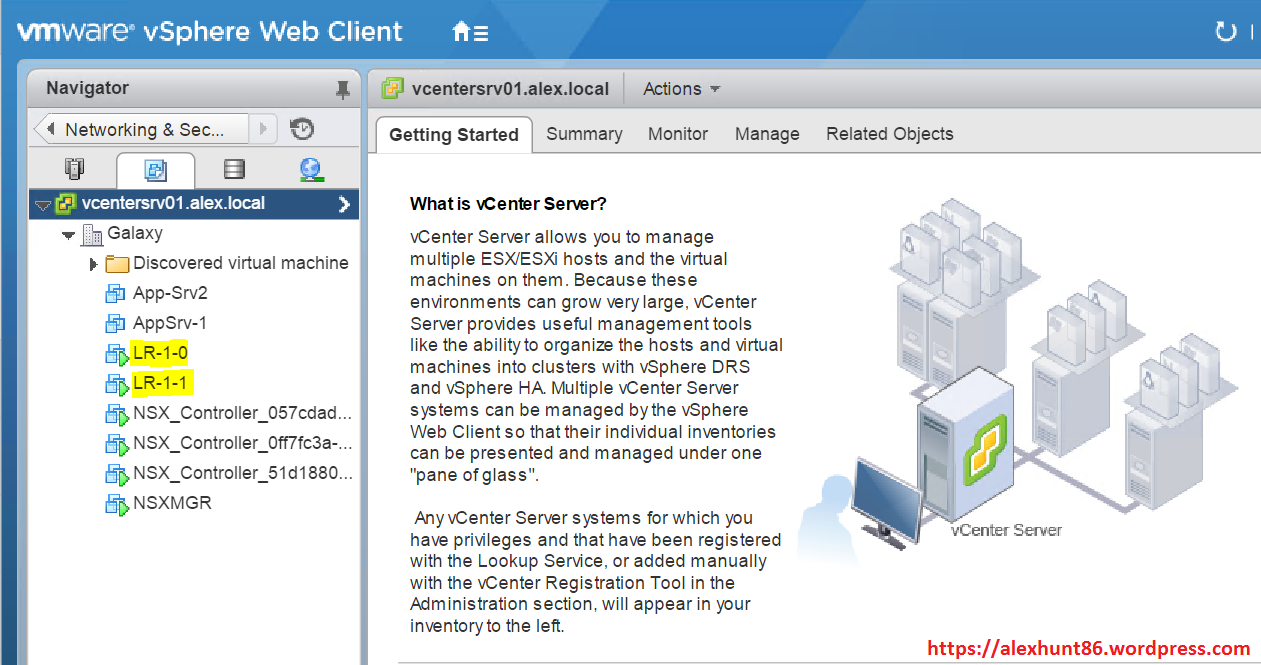Open the vSphere home menu icon

pos(470,32)
